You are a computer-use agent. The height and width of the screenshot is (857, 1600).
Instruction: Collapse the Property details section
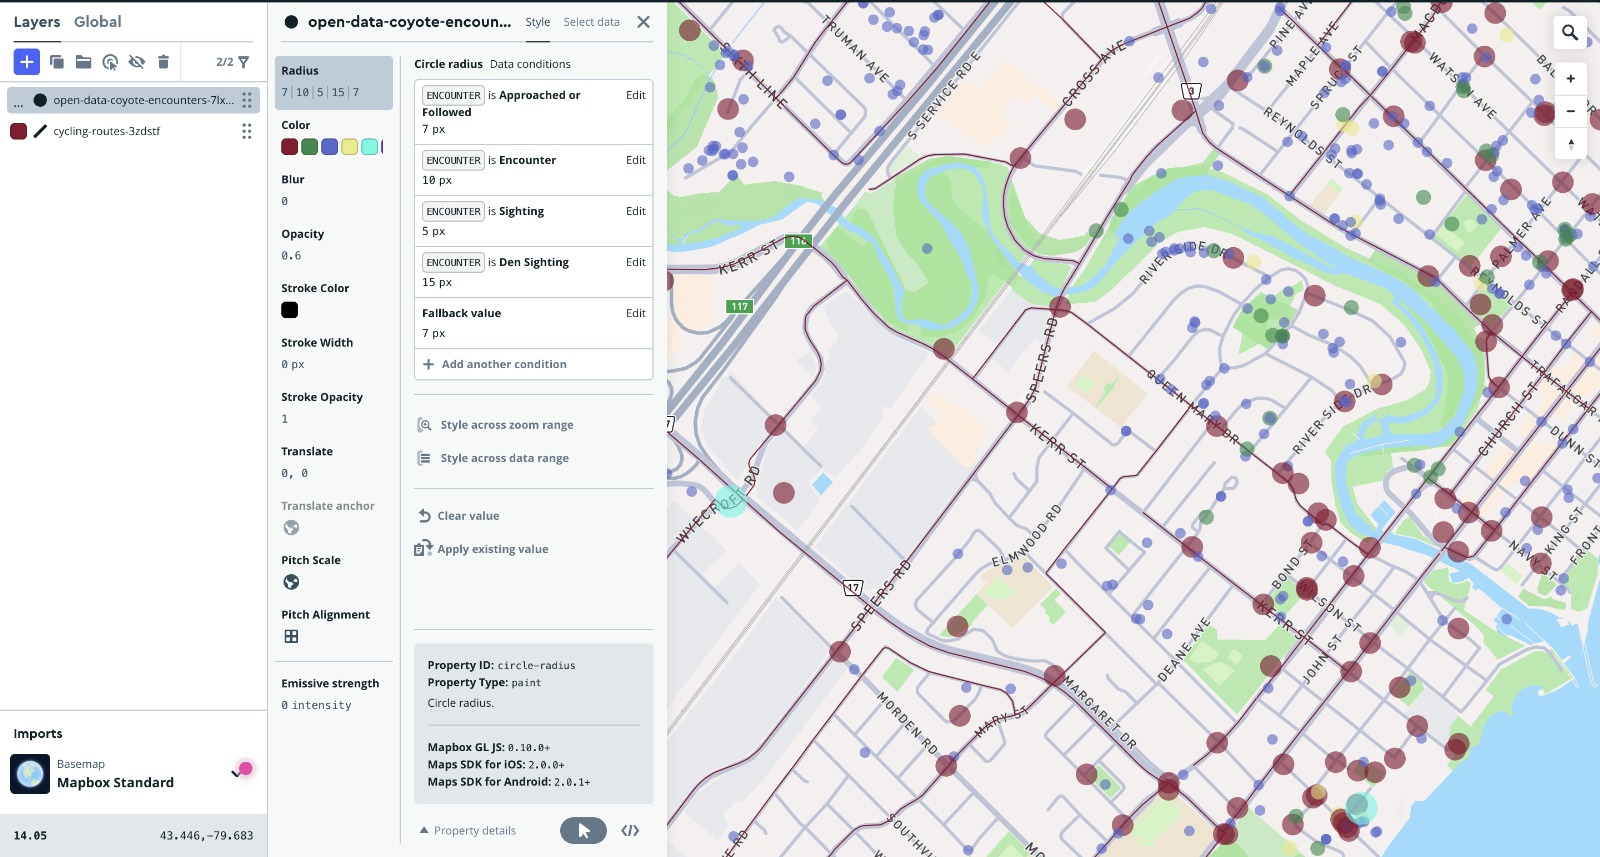(467, 831)
